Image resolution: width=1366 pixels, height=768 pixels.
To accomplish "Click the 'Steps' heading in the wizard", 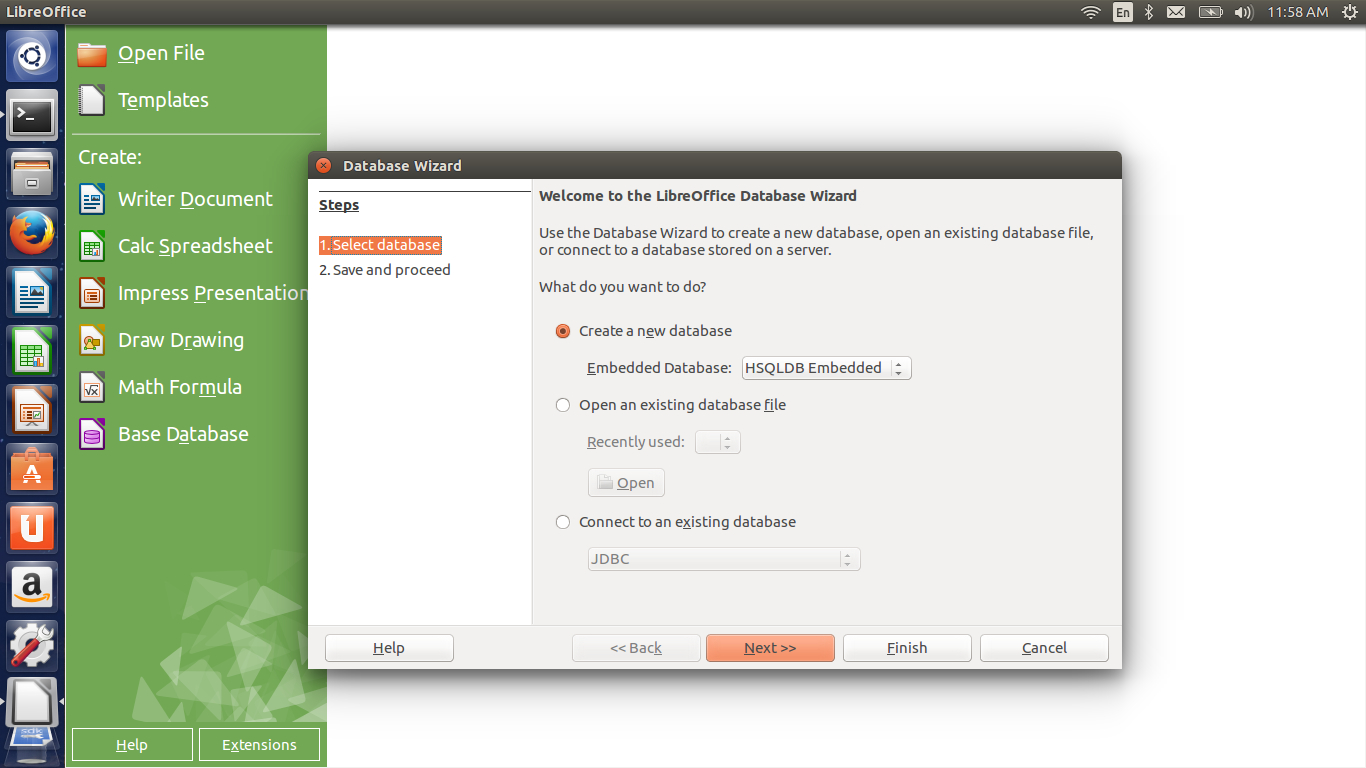I will [339, 205].
